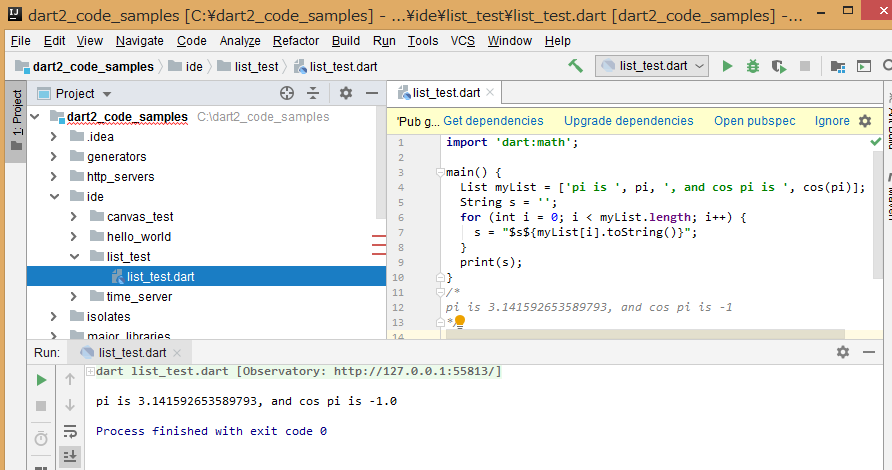Open the Refactor menu

296,41
